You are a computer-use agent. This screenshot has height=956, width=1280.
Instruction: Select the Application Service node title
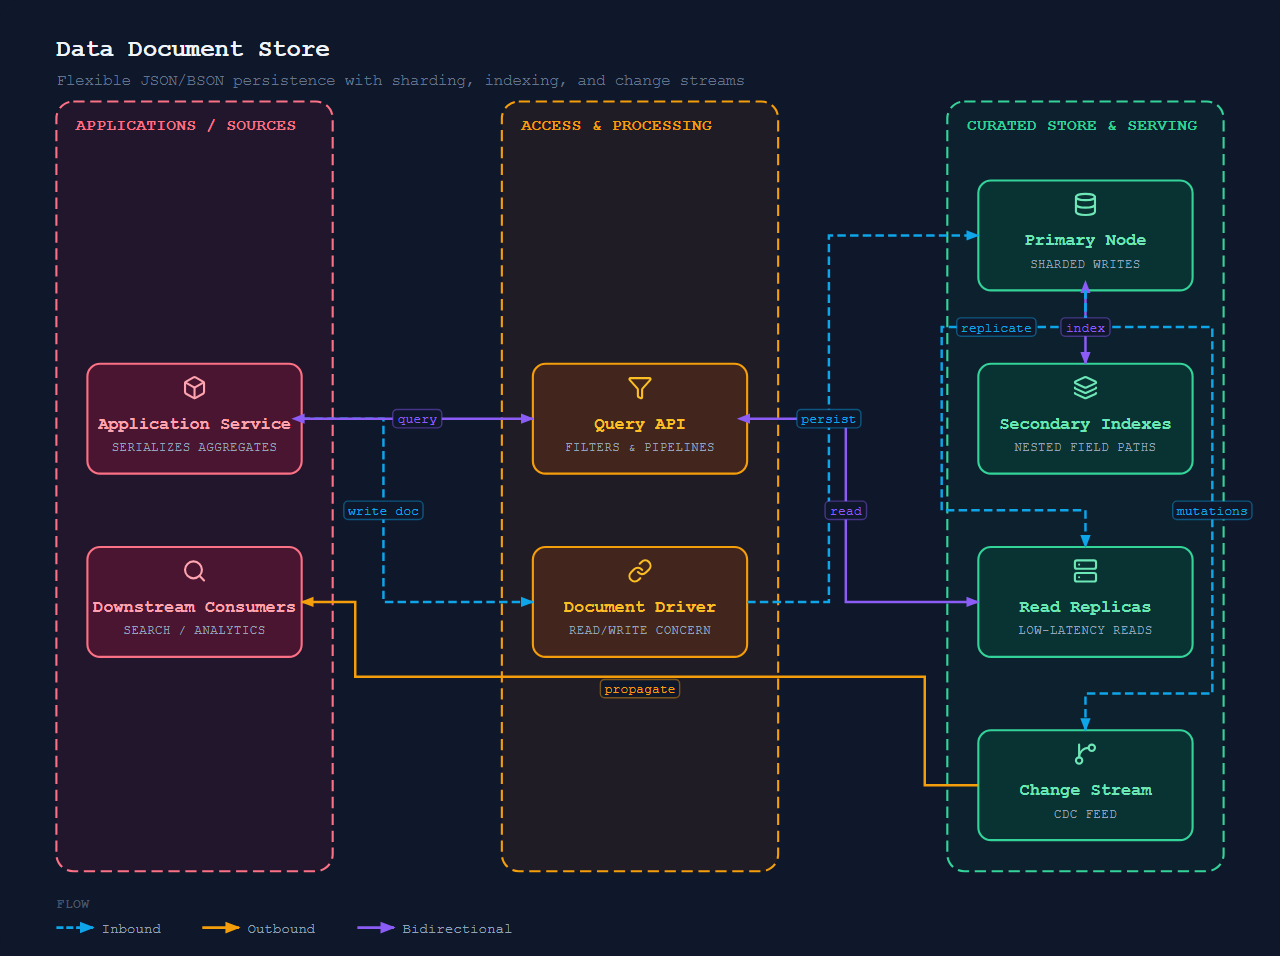click(194, 424)
